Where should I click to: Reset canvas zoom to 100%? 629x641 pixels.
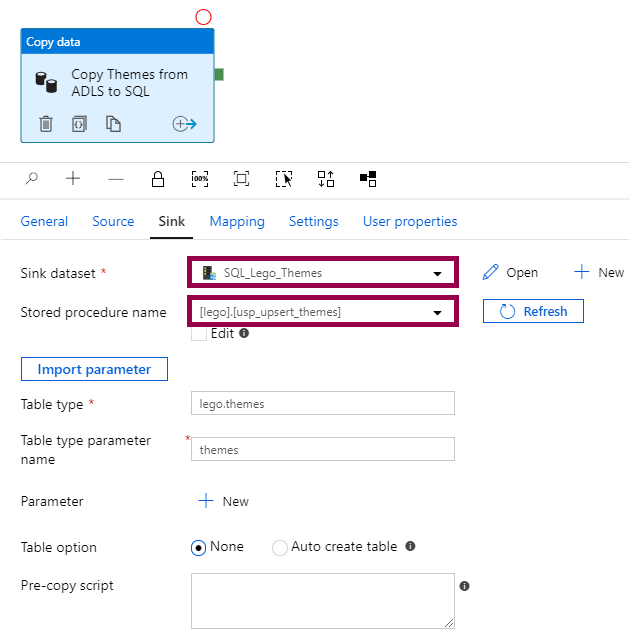(200, 179)
